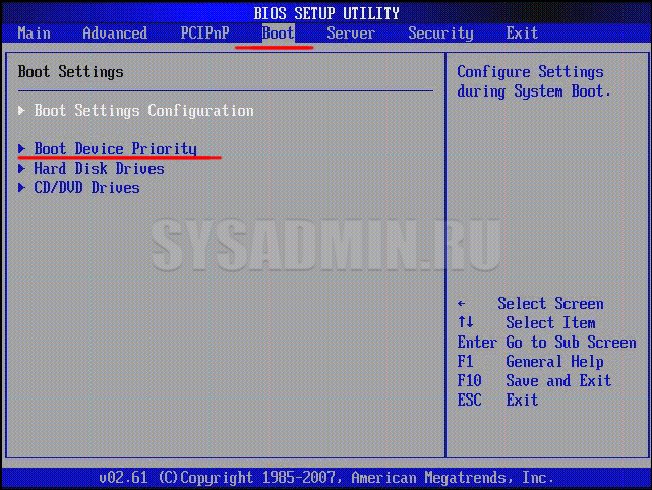Go to the Server tab
652x490 pixels.
(350, 34)
